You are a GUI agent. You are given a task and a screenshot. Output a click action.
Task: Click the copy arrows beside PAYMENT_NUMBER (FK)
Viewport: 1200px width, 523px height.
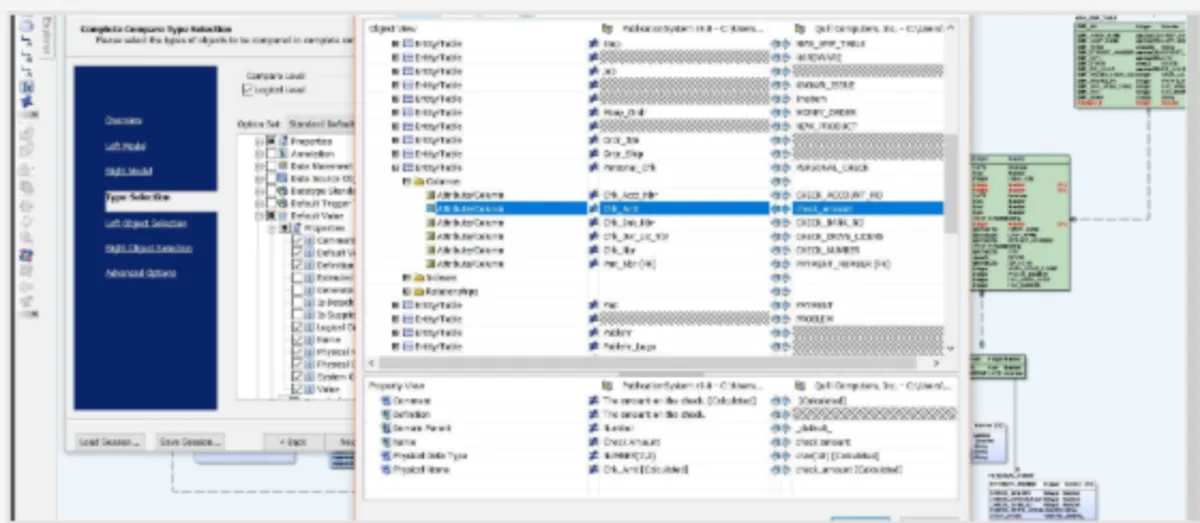pyautogui.click(x=781, y=264)
